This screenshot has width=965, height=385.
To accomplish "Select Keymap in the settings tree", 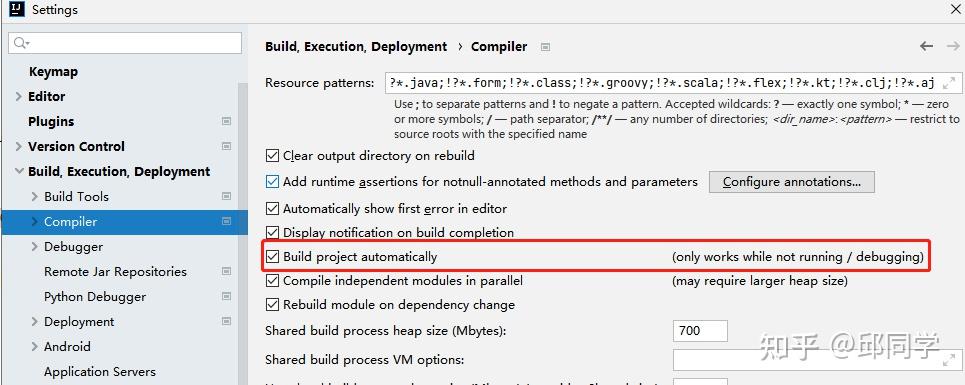I will click(53, 71).
